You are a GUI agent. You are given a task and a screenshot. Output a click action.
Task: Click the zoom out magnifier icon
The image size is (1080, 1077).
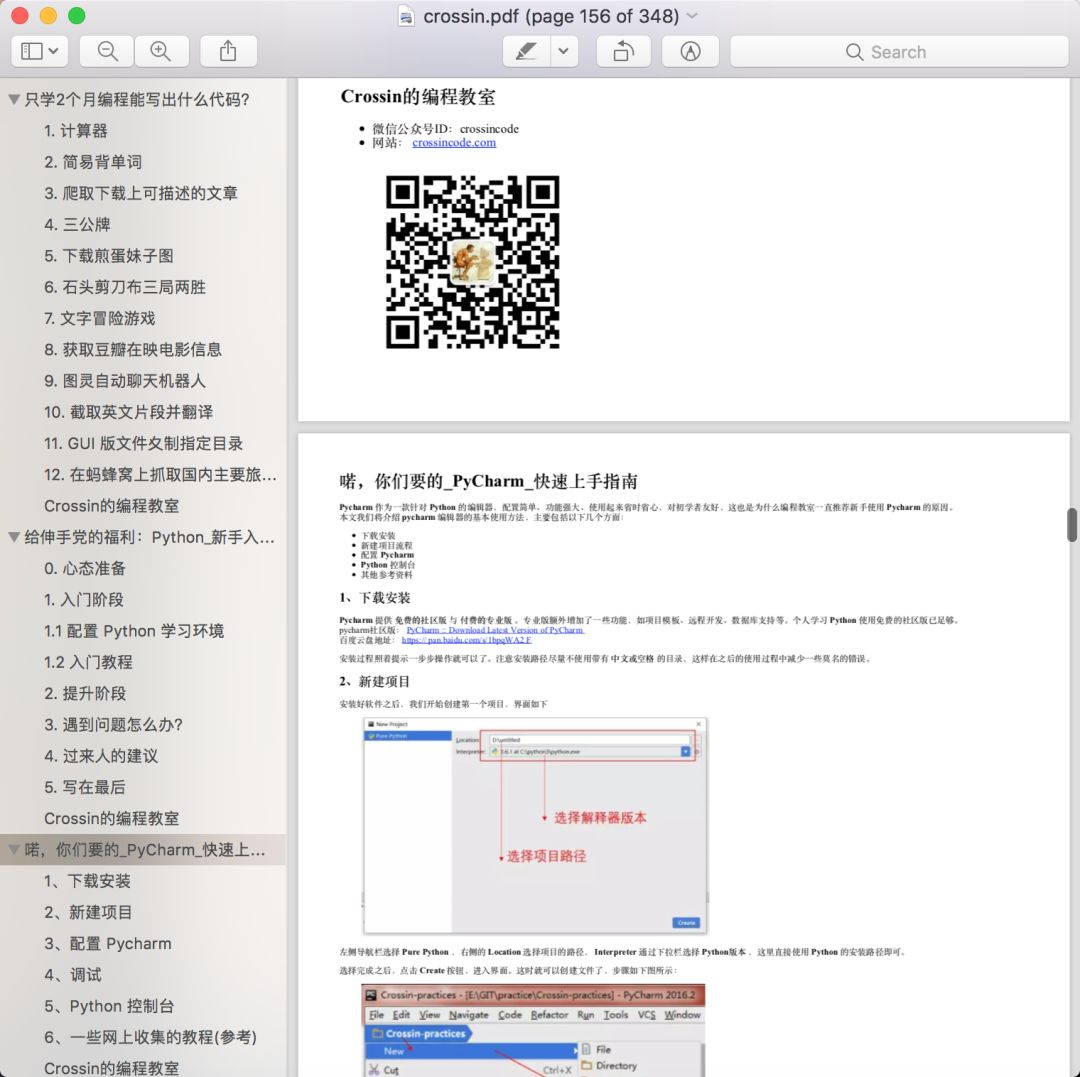(107, 51)
